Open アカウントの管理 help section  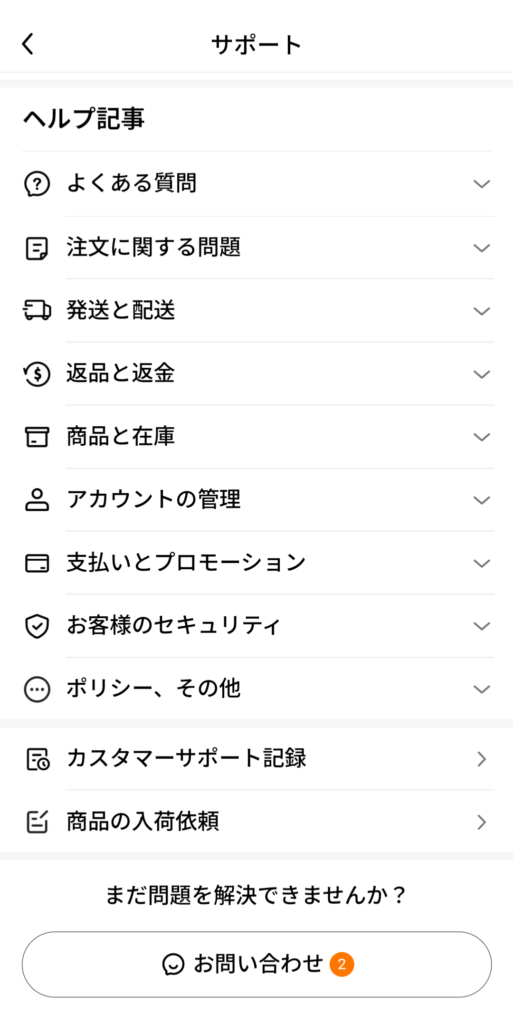(x=256, y=500)
